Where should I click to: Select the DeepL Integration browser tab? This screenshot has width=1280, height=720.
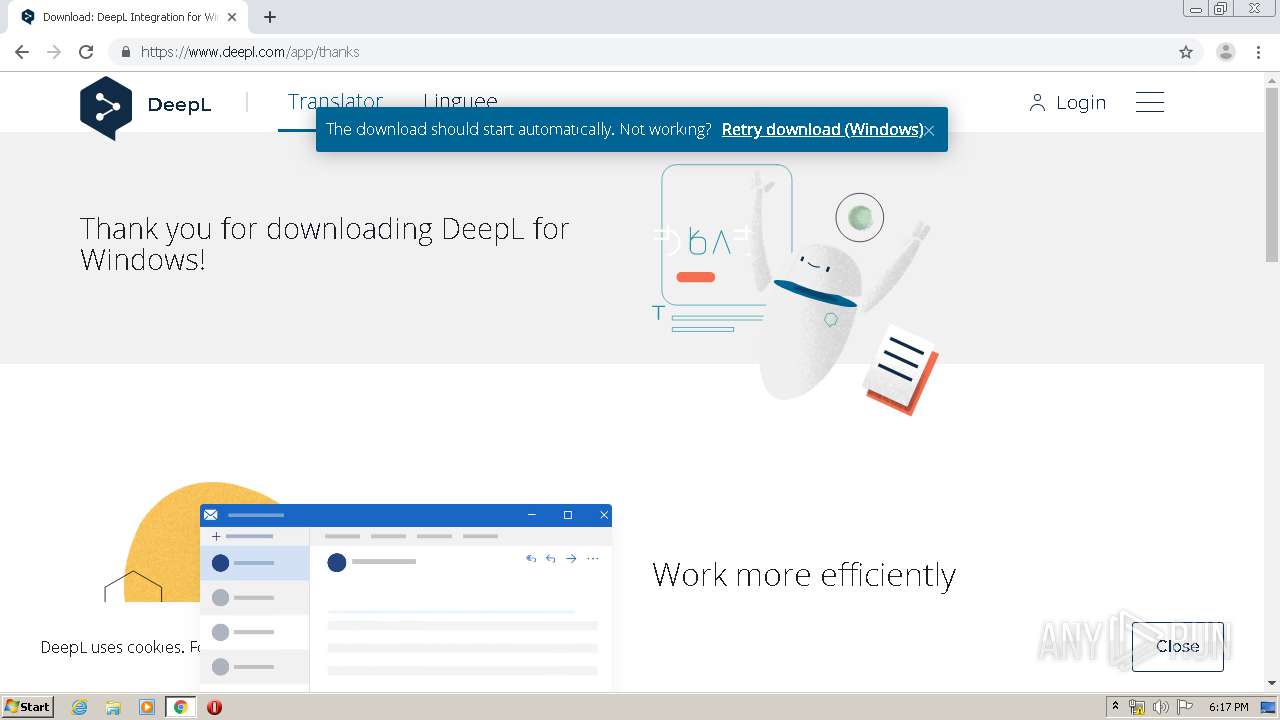tap(128, 17)
